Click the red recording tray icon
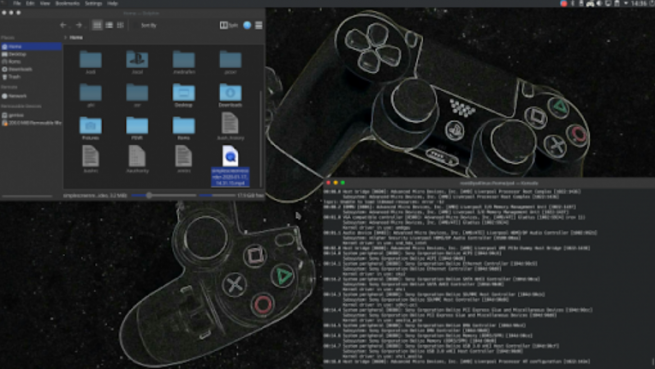 click(x=564, y=3)
